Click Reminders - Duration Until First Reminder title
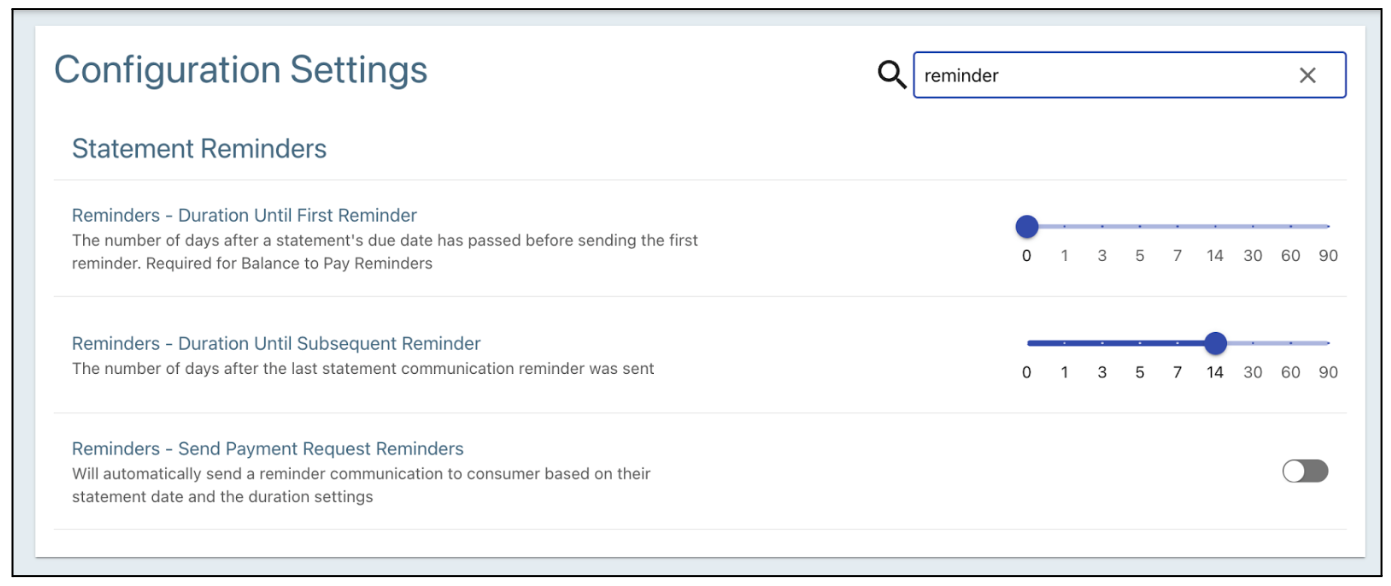The width and height of the screenshot is (1391, 586). coord(244,215)
